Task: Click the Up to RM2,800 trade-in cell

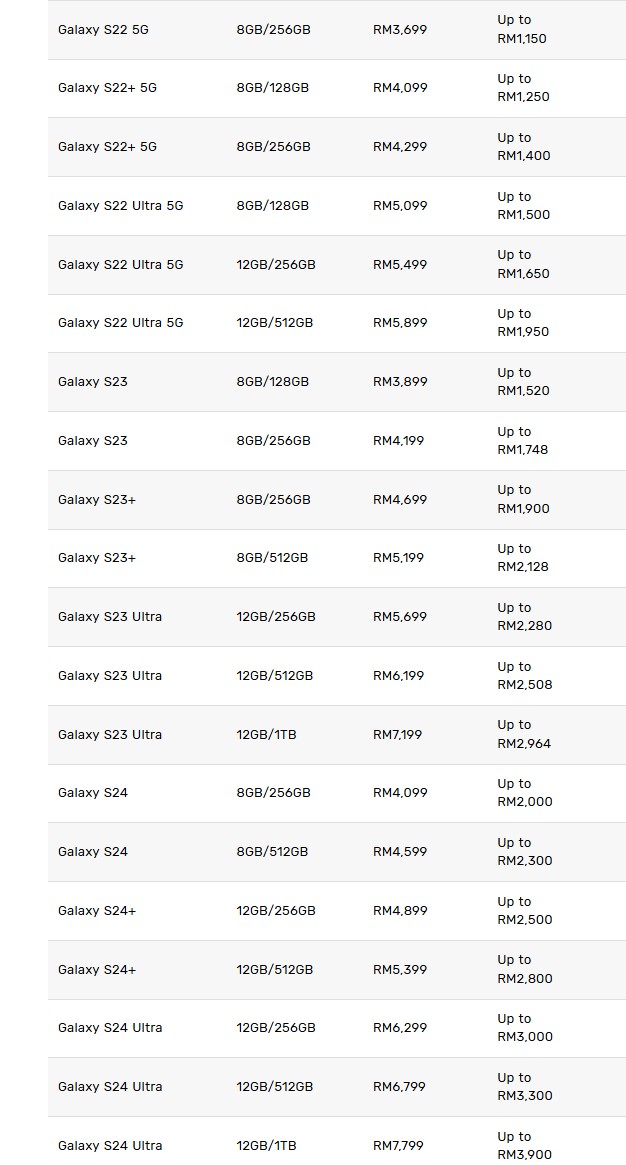Action: tap(524, 969)
